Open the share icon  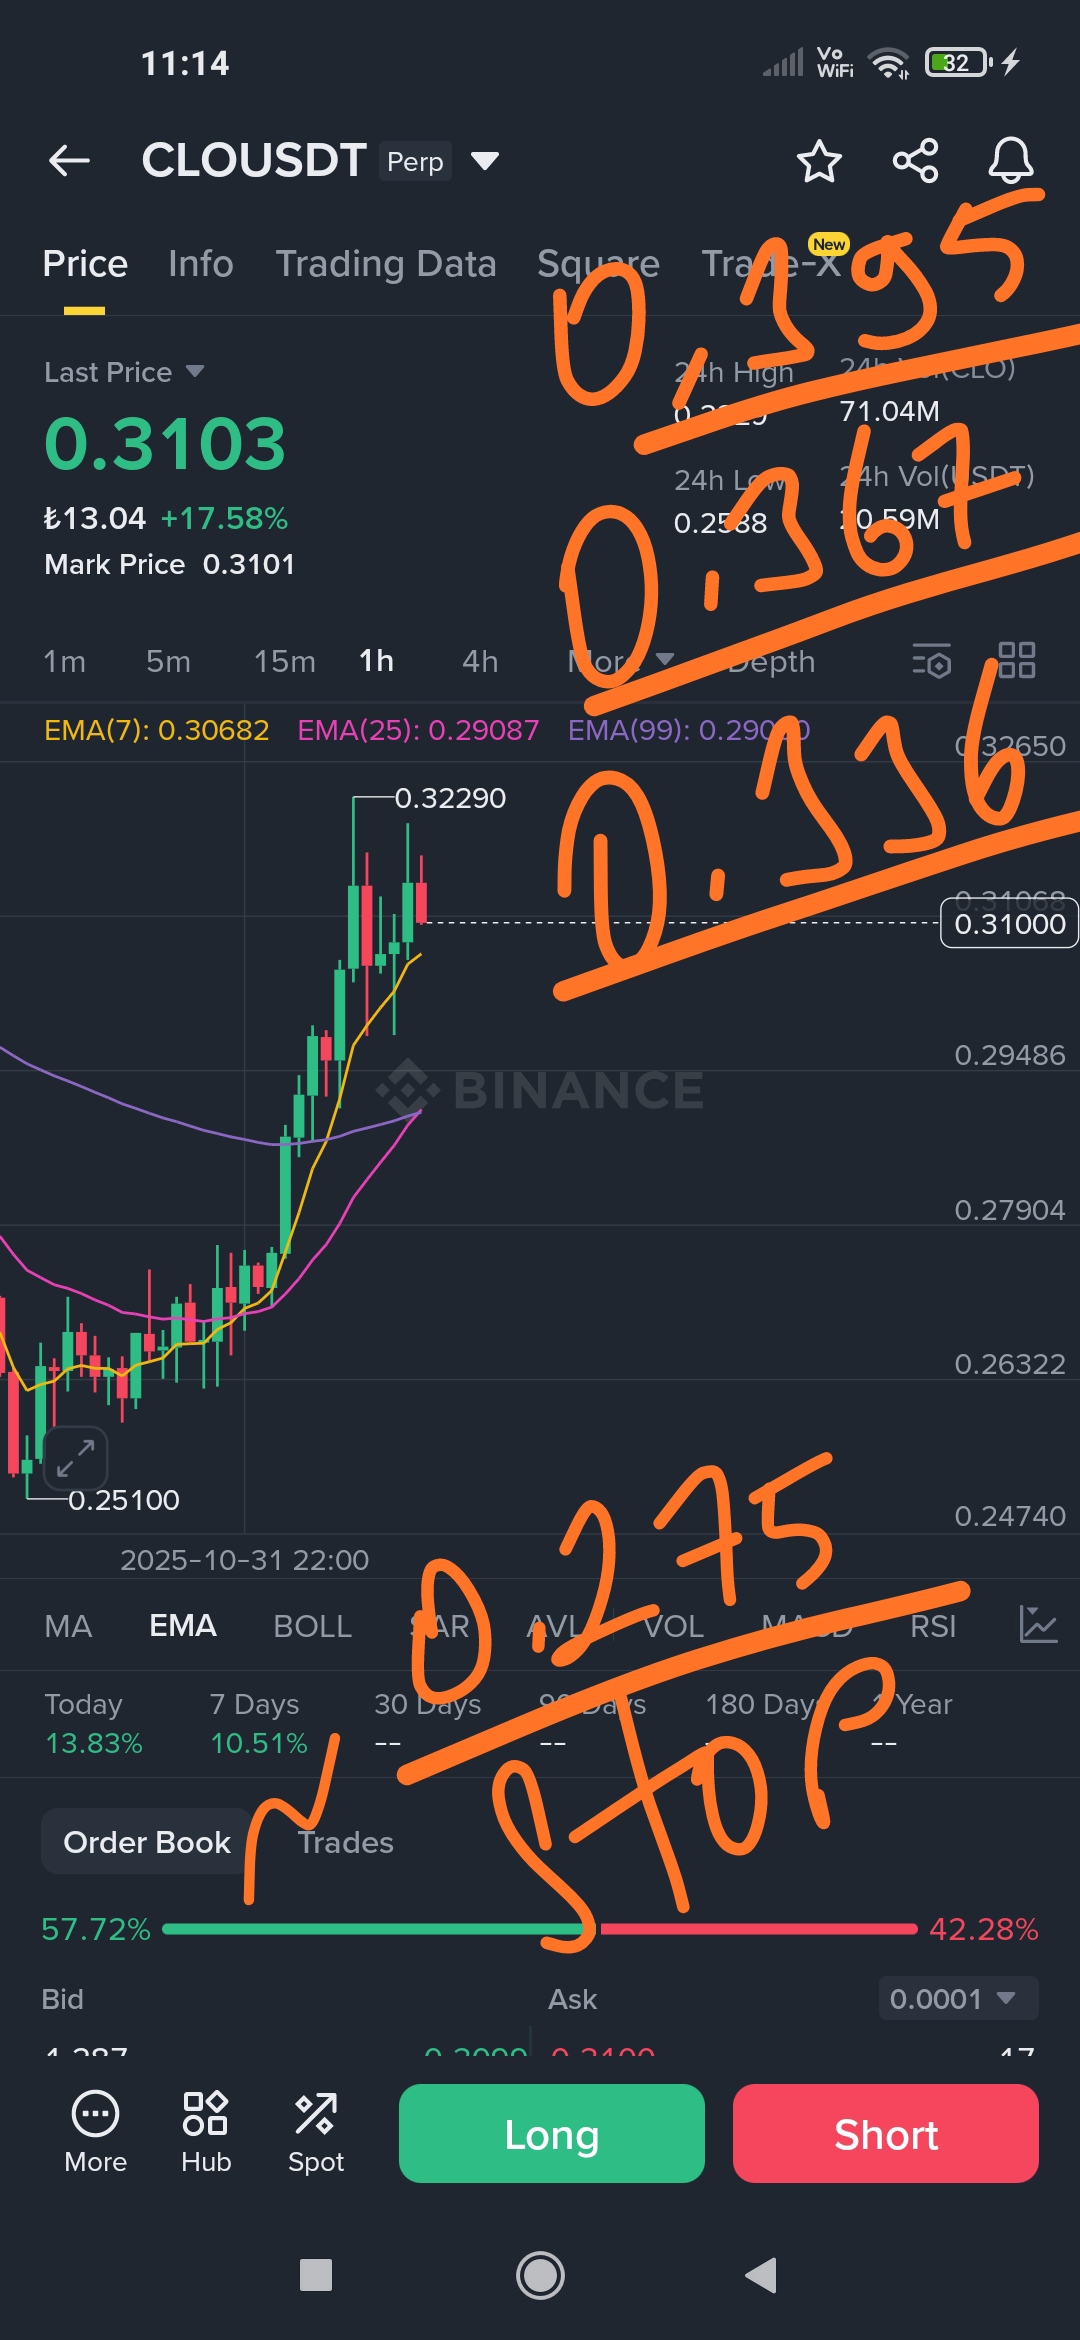915,160
